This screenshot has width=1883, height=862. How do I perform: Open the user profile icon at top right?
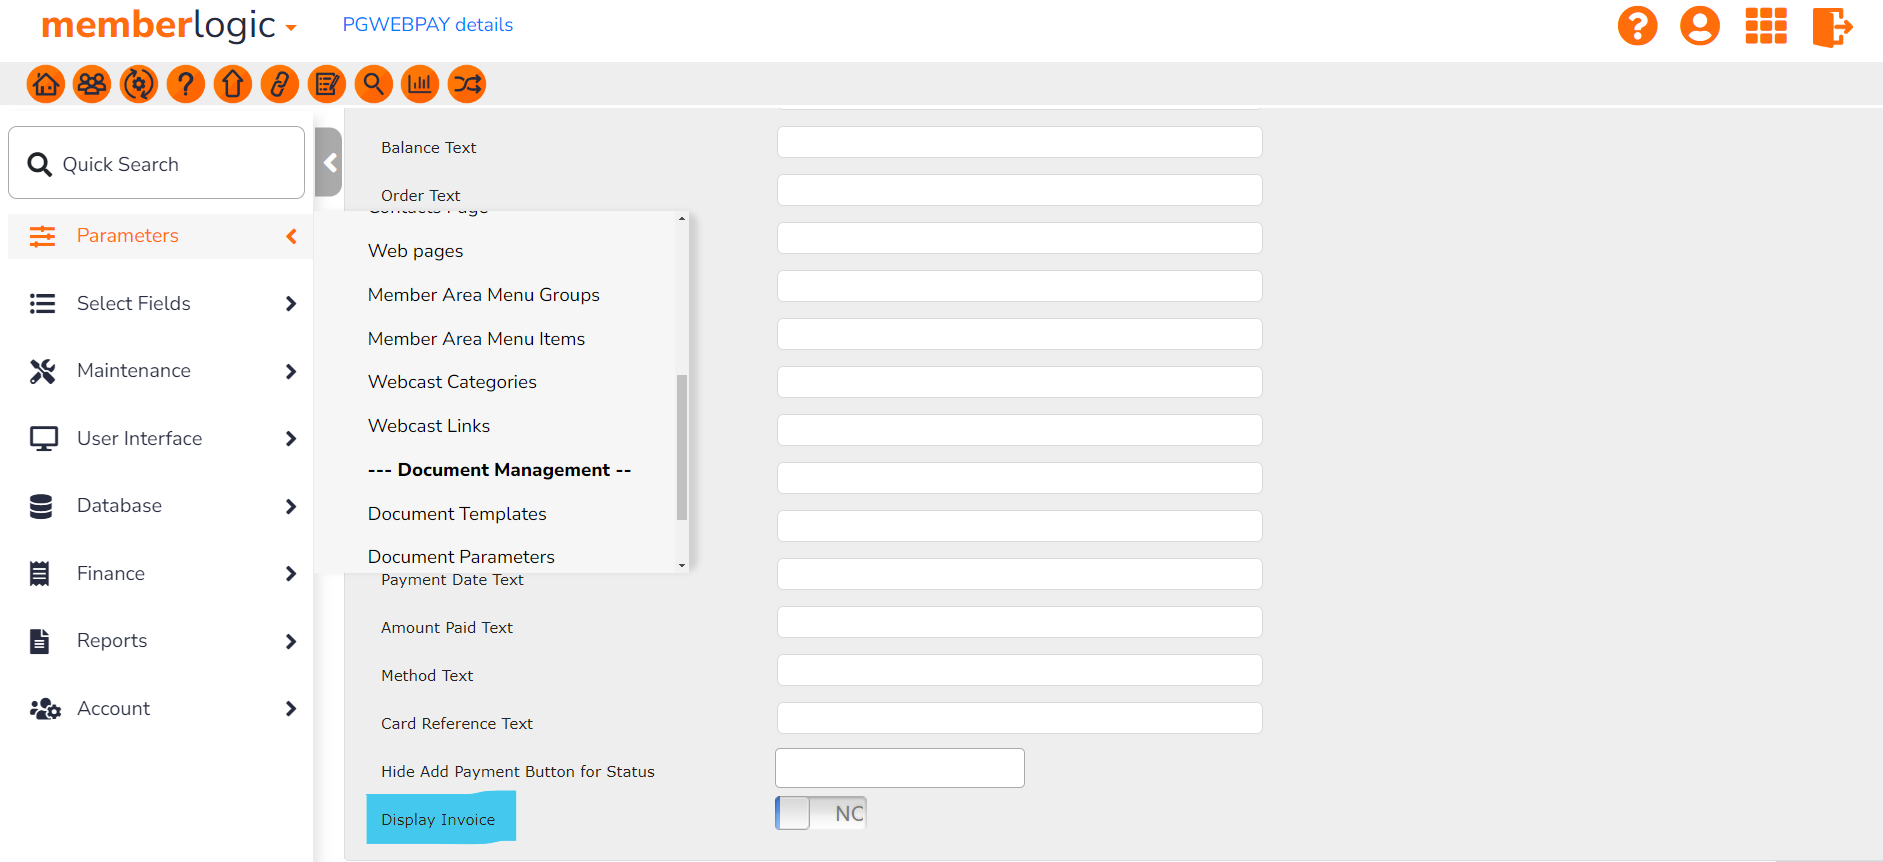[x=1699, y=26]
